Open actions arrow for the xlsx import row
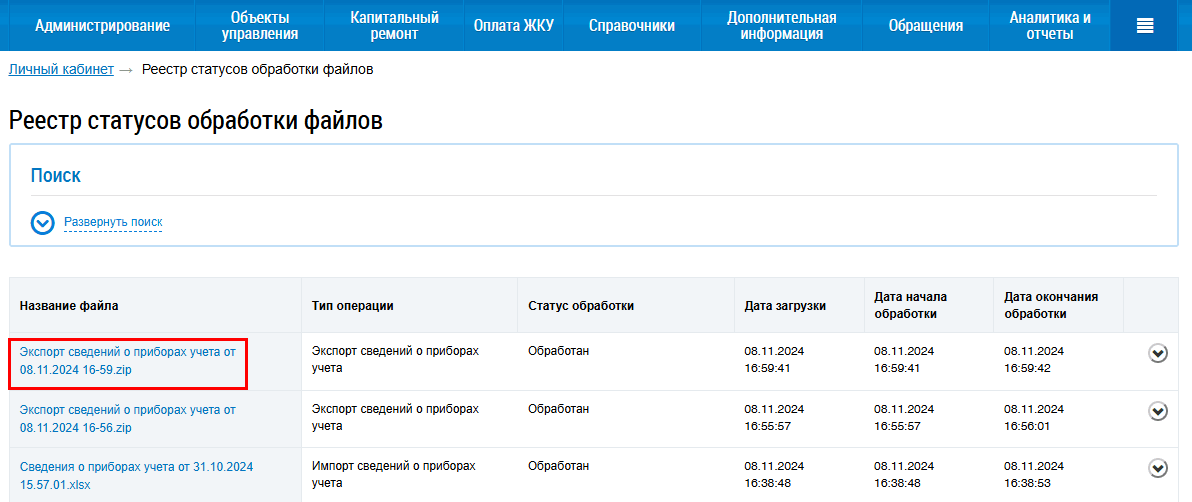Image resolution: width=1192 pixels, height=502 pixels. 1158,468
